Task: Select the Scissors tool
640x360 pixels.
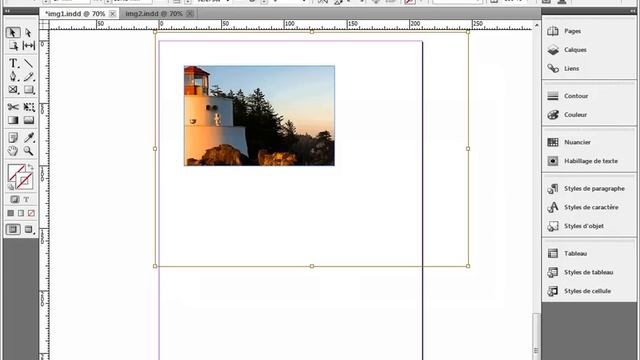Action: tap(13, 107)
